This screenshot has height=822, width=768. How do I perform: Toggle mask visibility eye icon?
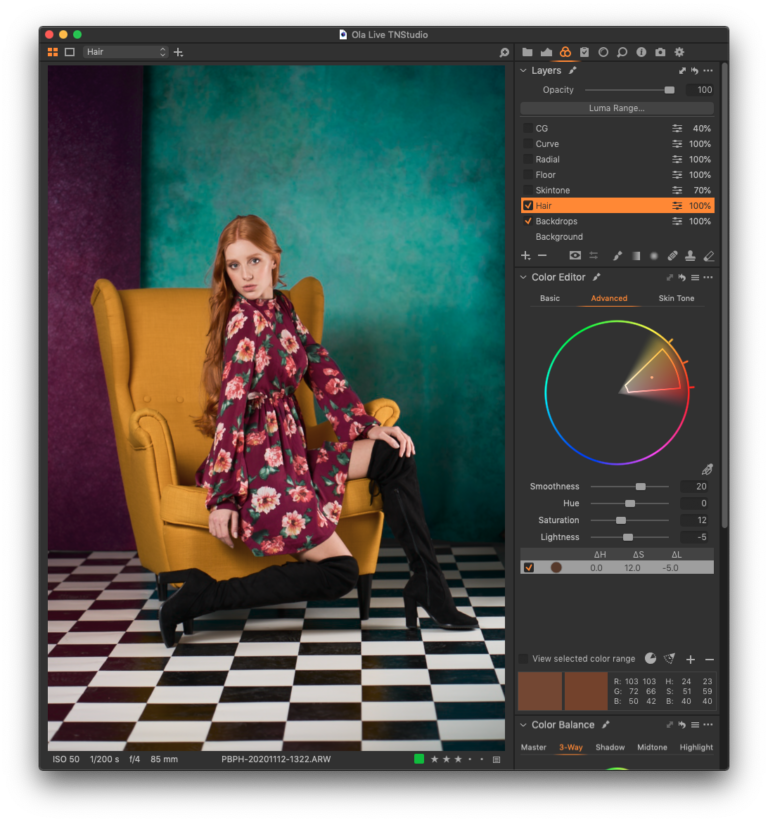click(575, 256)
